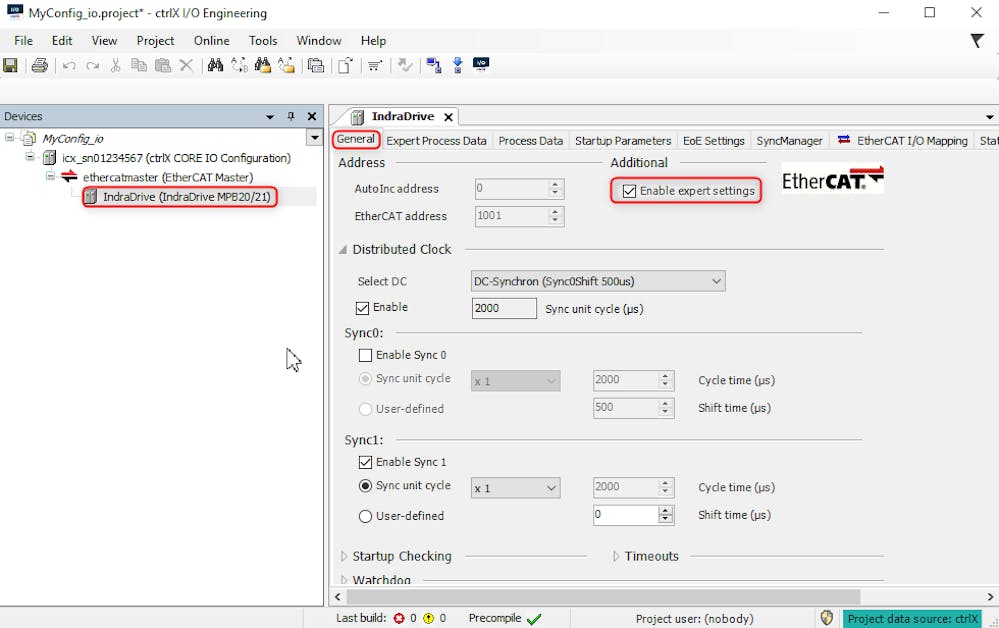
Task: Collapse the Distributed Clock section
Action: click(343, 250)
